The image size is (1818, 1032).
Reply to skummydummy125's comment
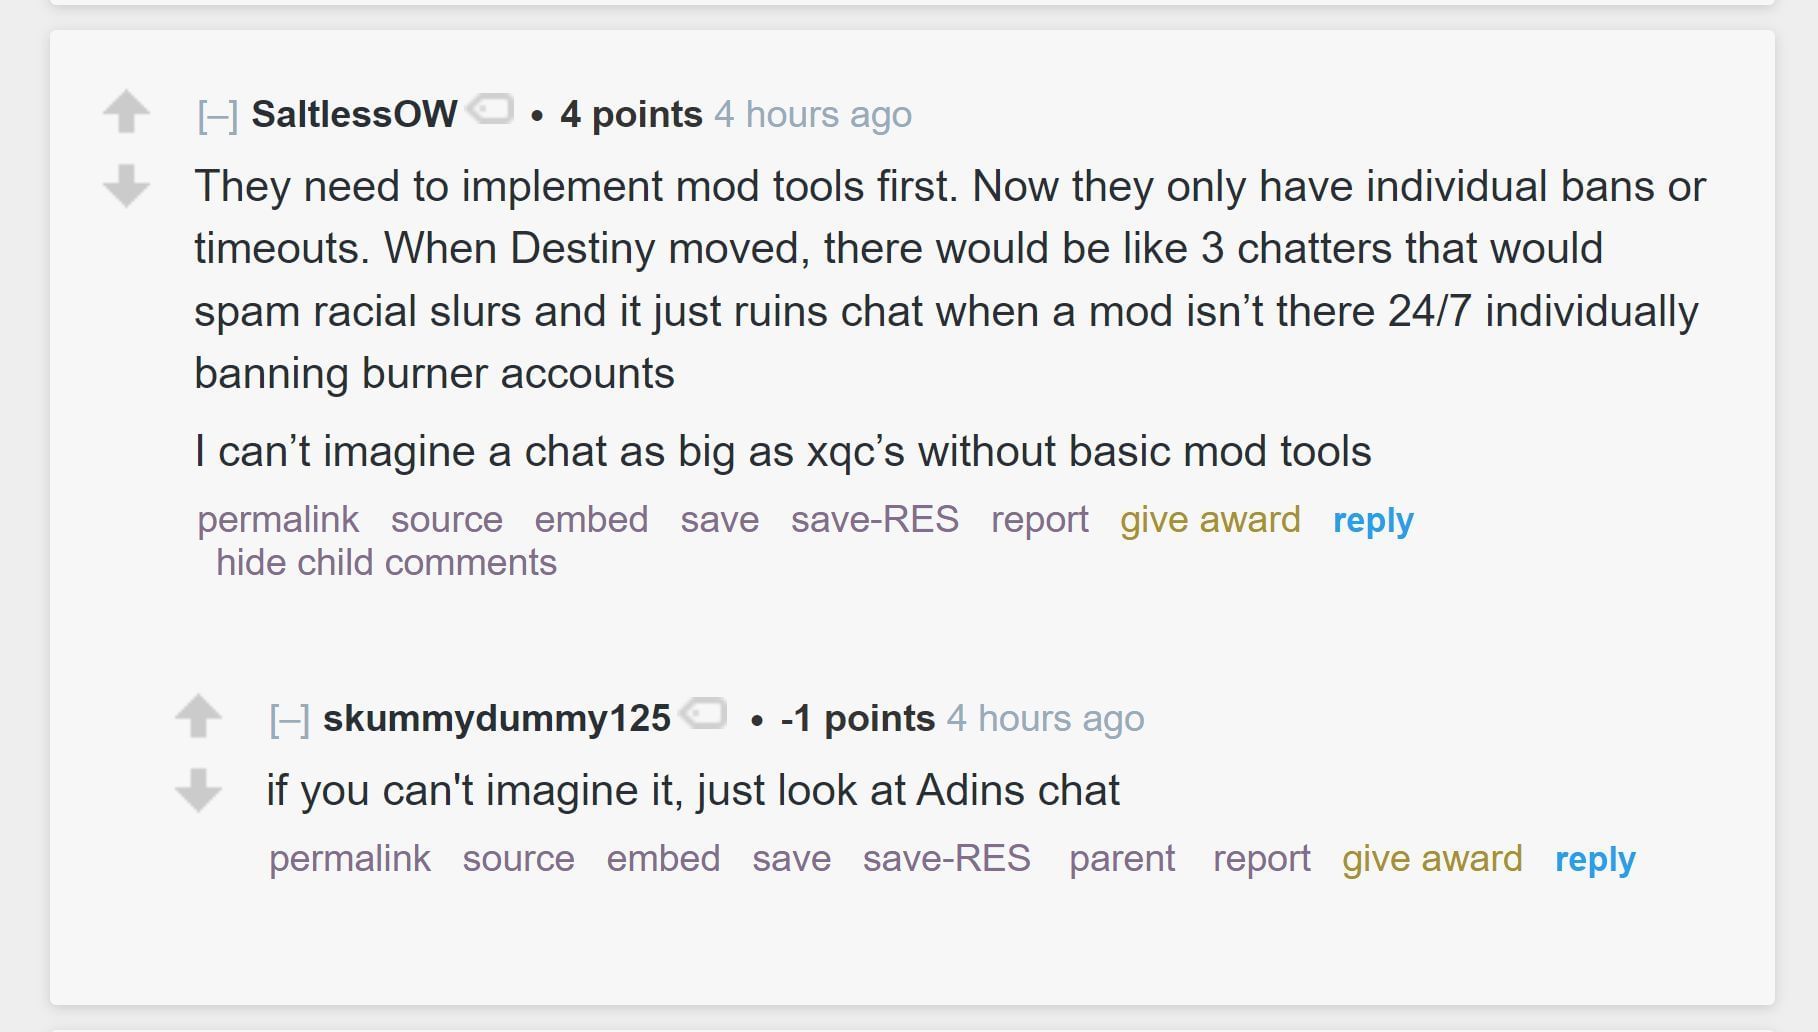pyautogui.click(x=1595, y=859)
